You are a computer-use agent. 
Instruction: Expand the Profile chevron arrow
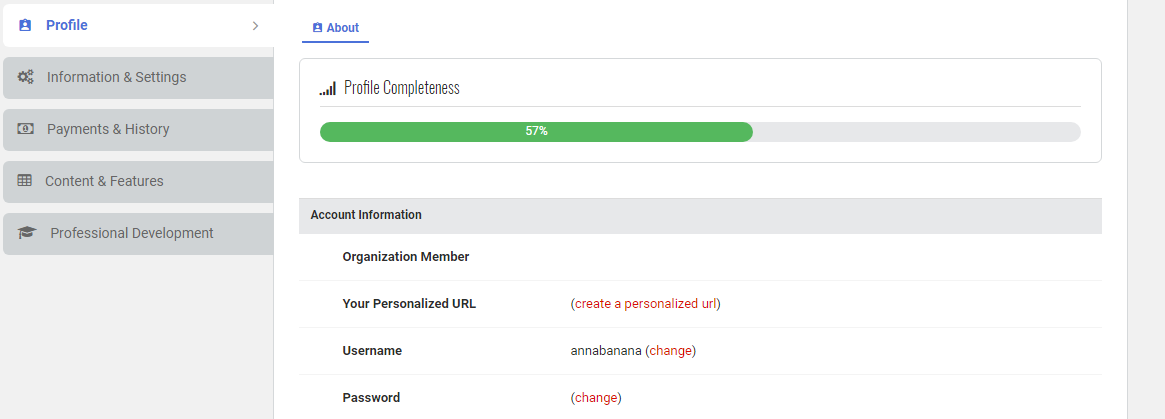point(255,25)
